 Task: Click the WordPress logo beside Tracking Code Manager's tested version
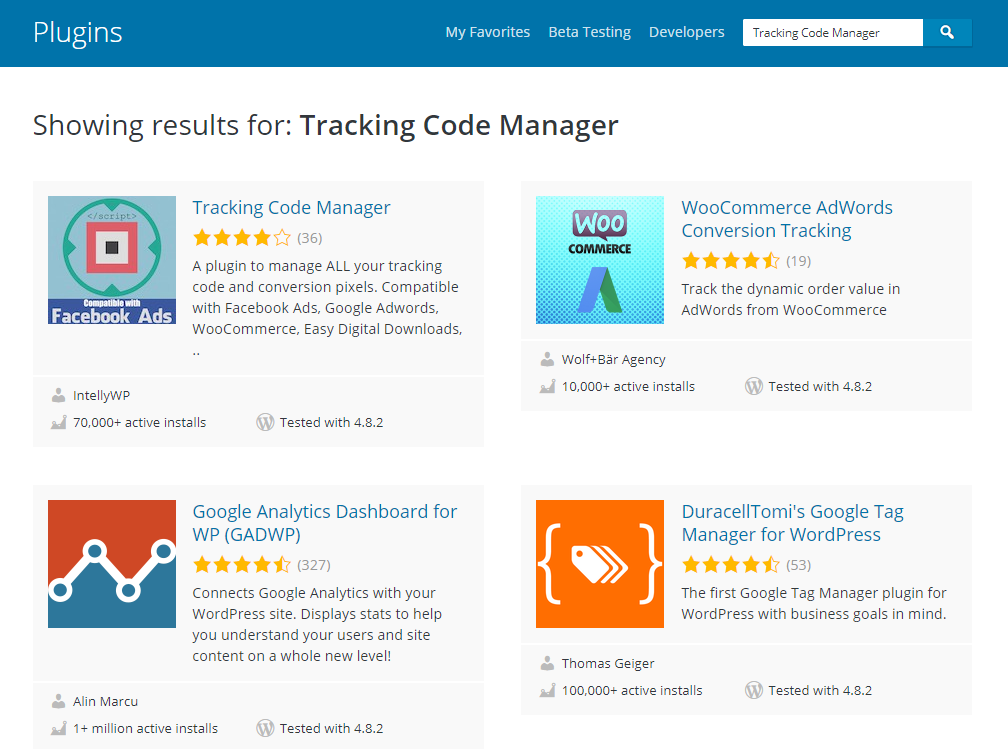[x=265, y=422]
